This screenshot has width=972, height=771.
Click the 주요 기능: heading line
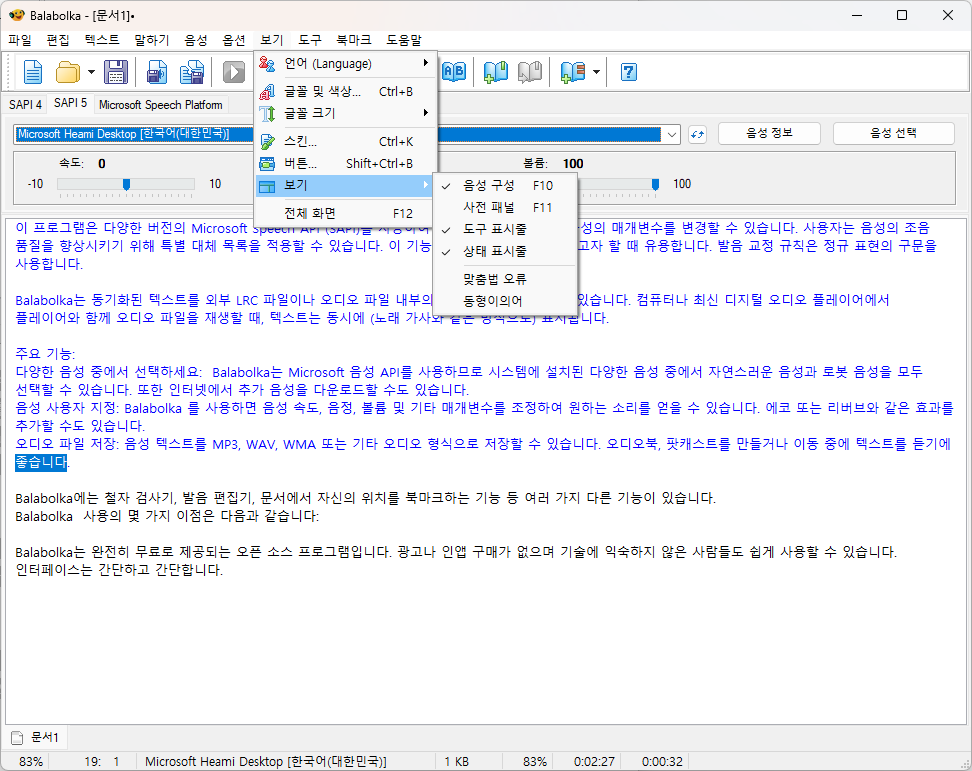[x=45, y=354]
